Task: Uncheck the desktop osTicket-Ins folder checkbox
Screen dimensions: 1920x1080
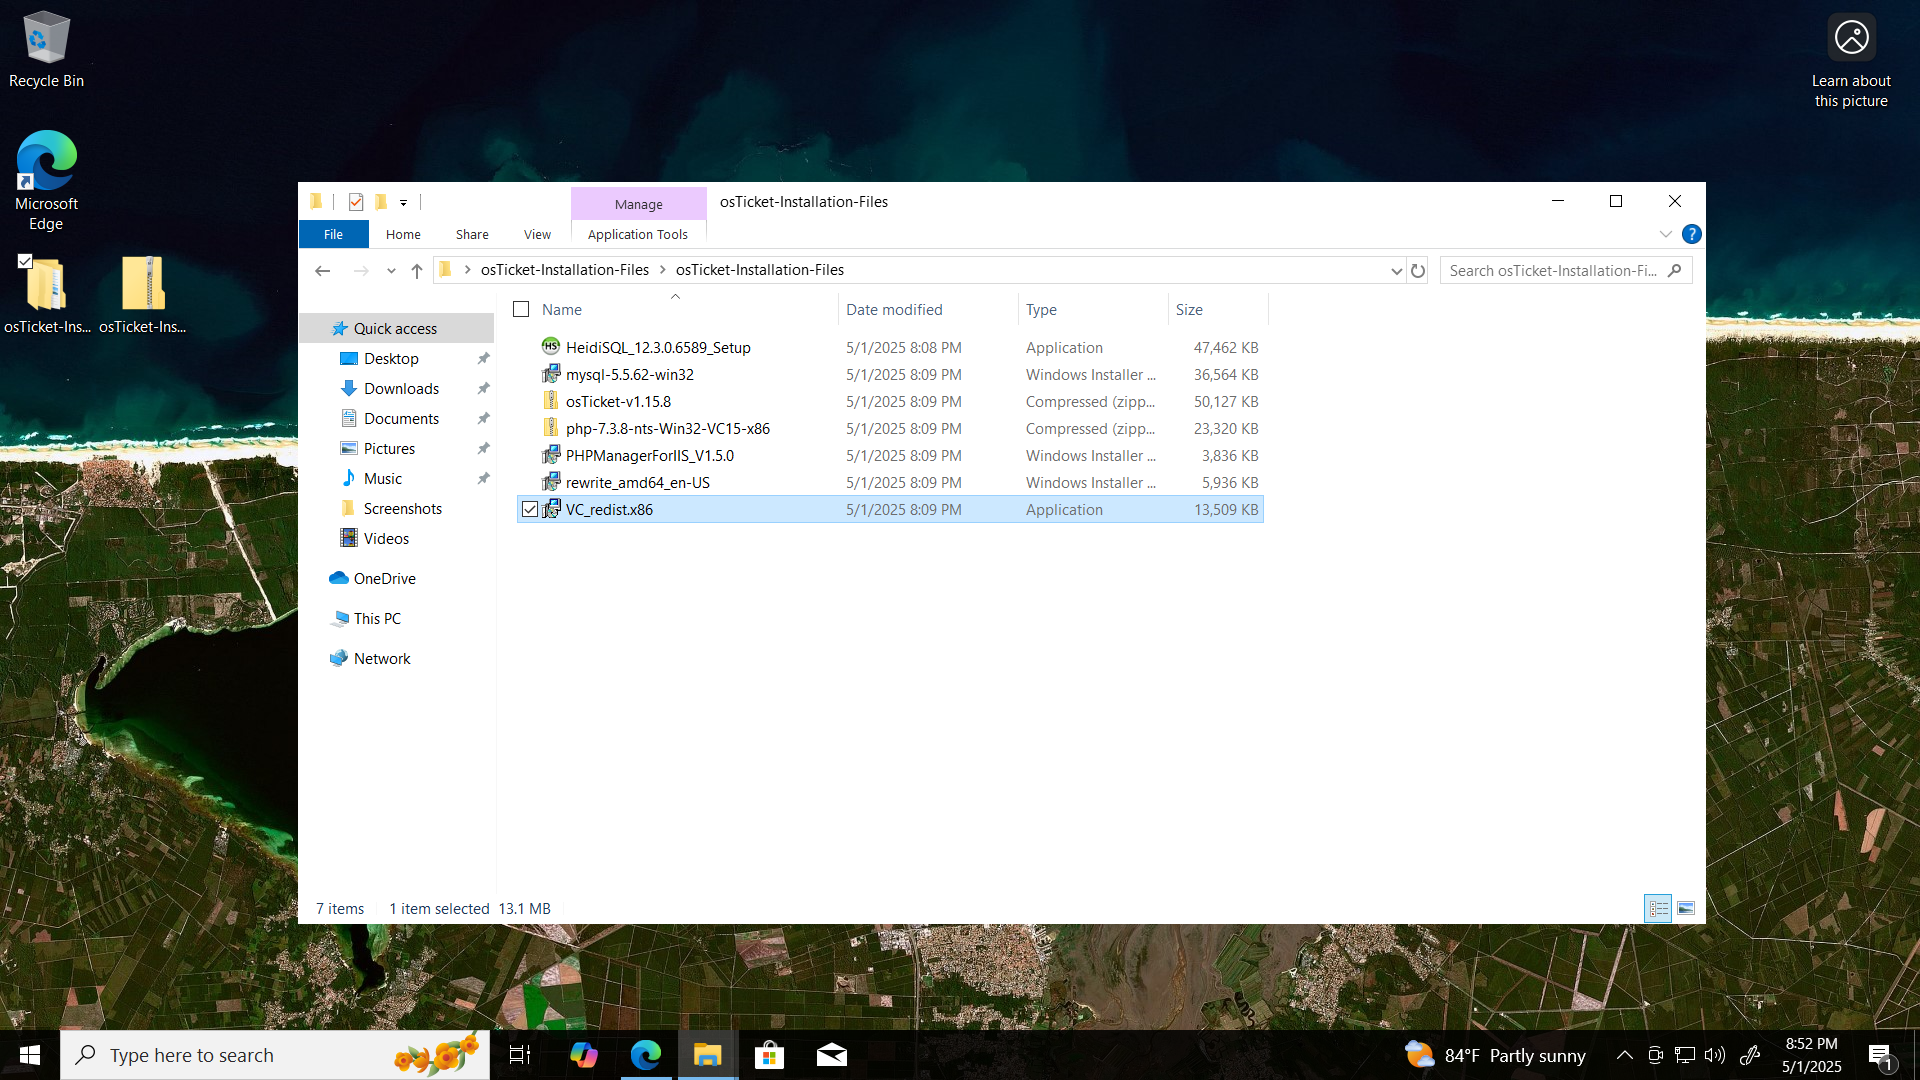Action: click(25, 261)
